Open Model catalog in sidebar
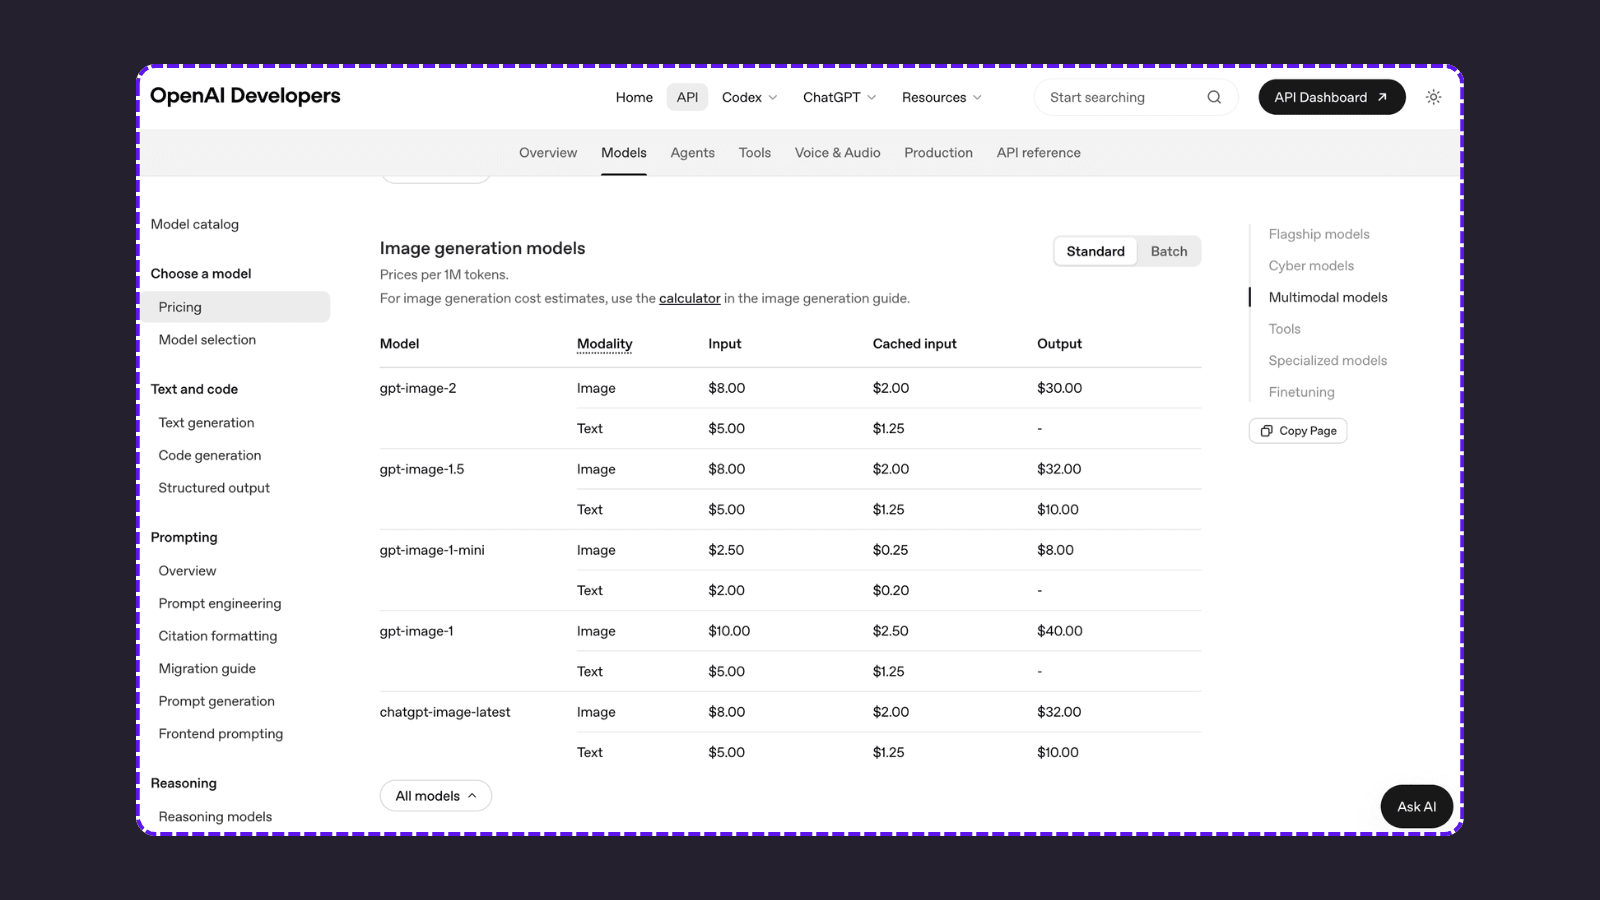The height and width of the screenshot is (900, 1600). [195, 224]
